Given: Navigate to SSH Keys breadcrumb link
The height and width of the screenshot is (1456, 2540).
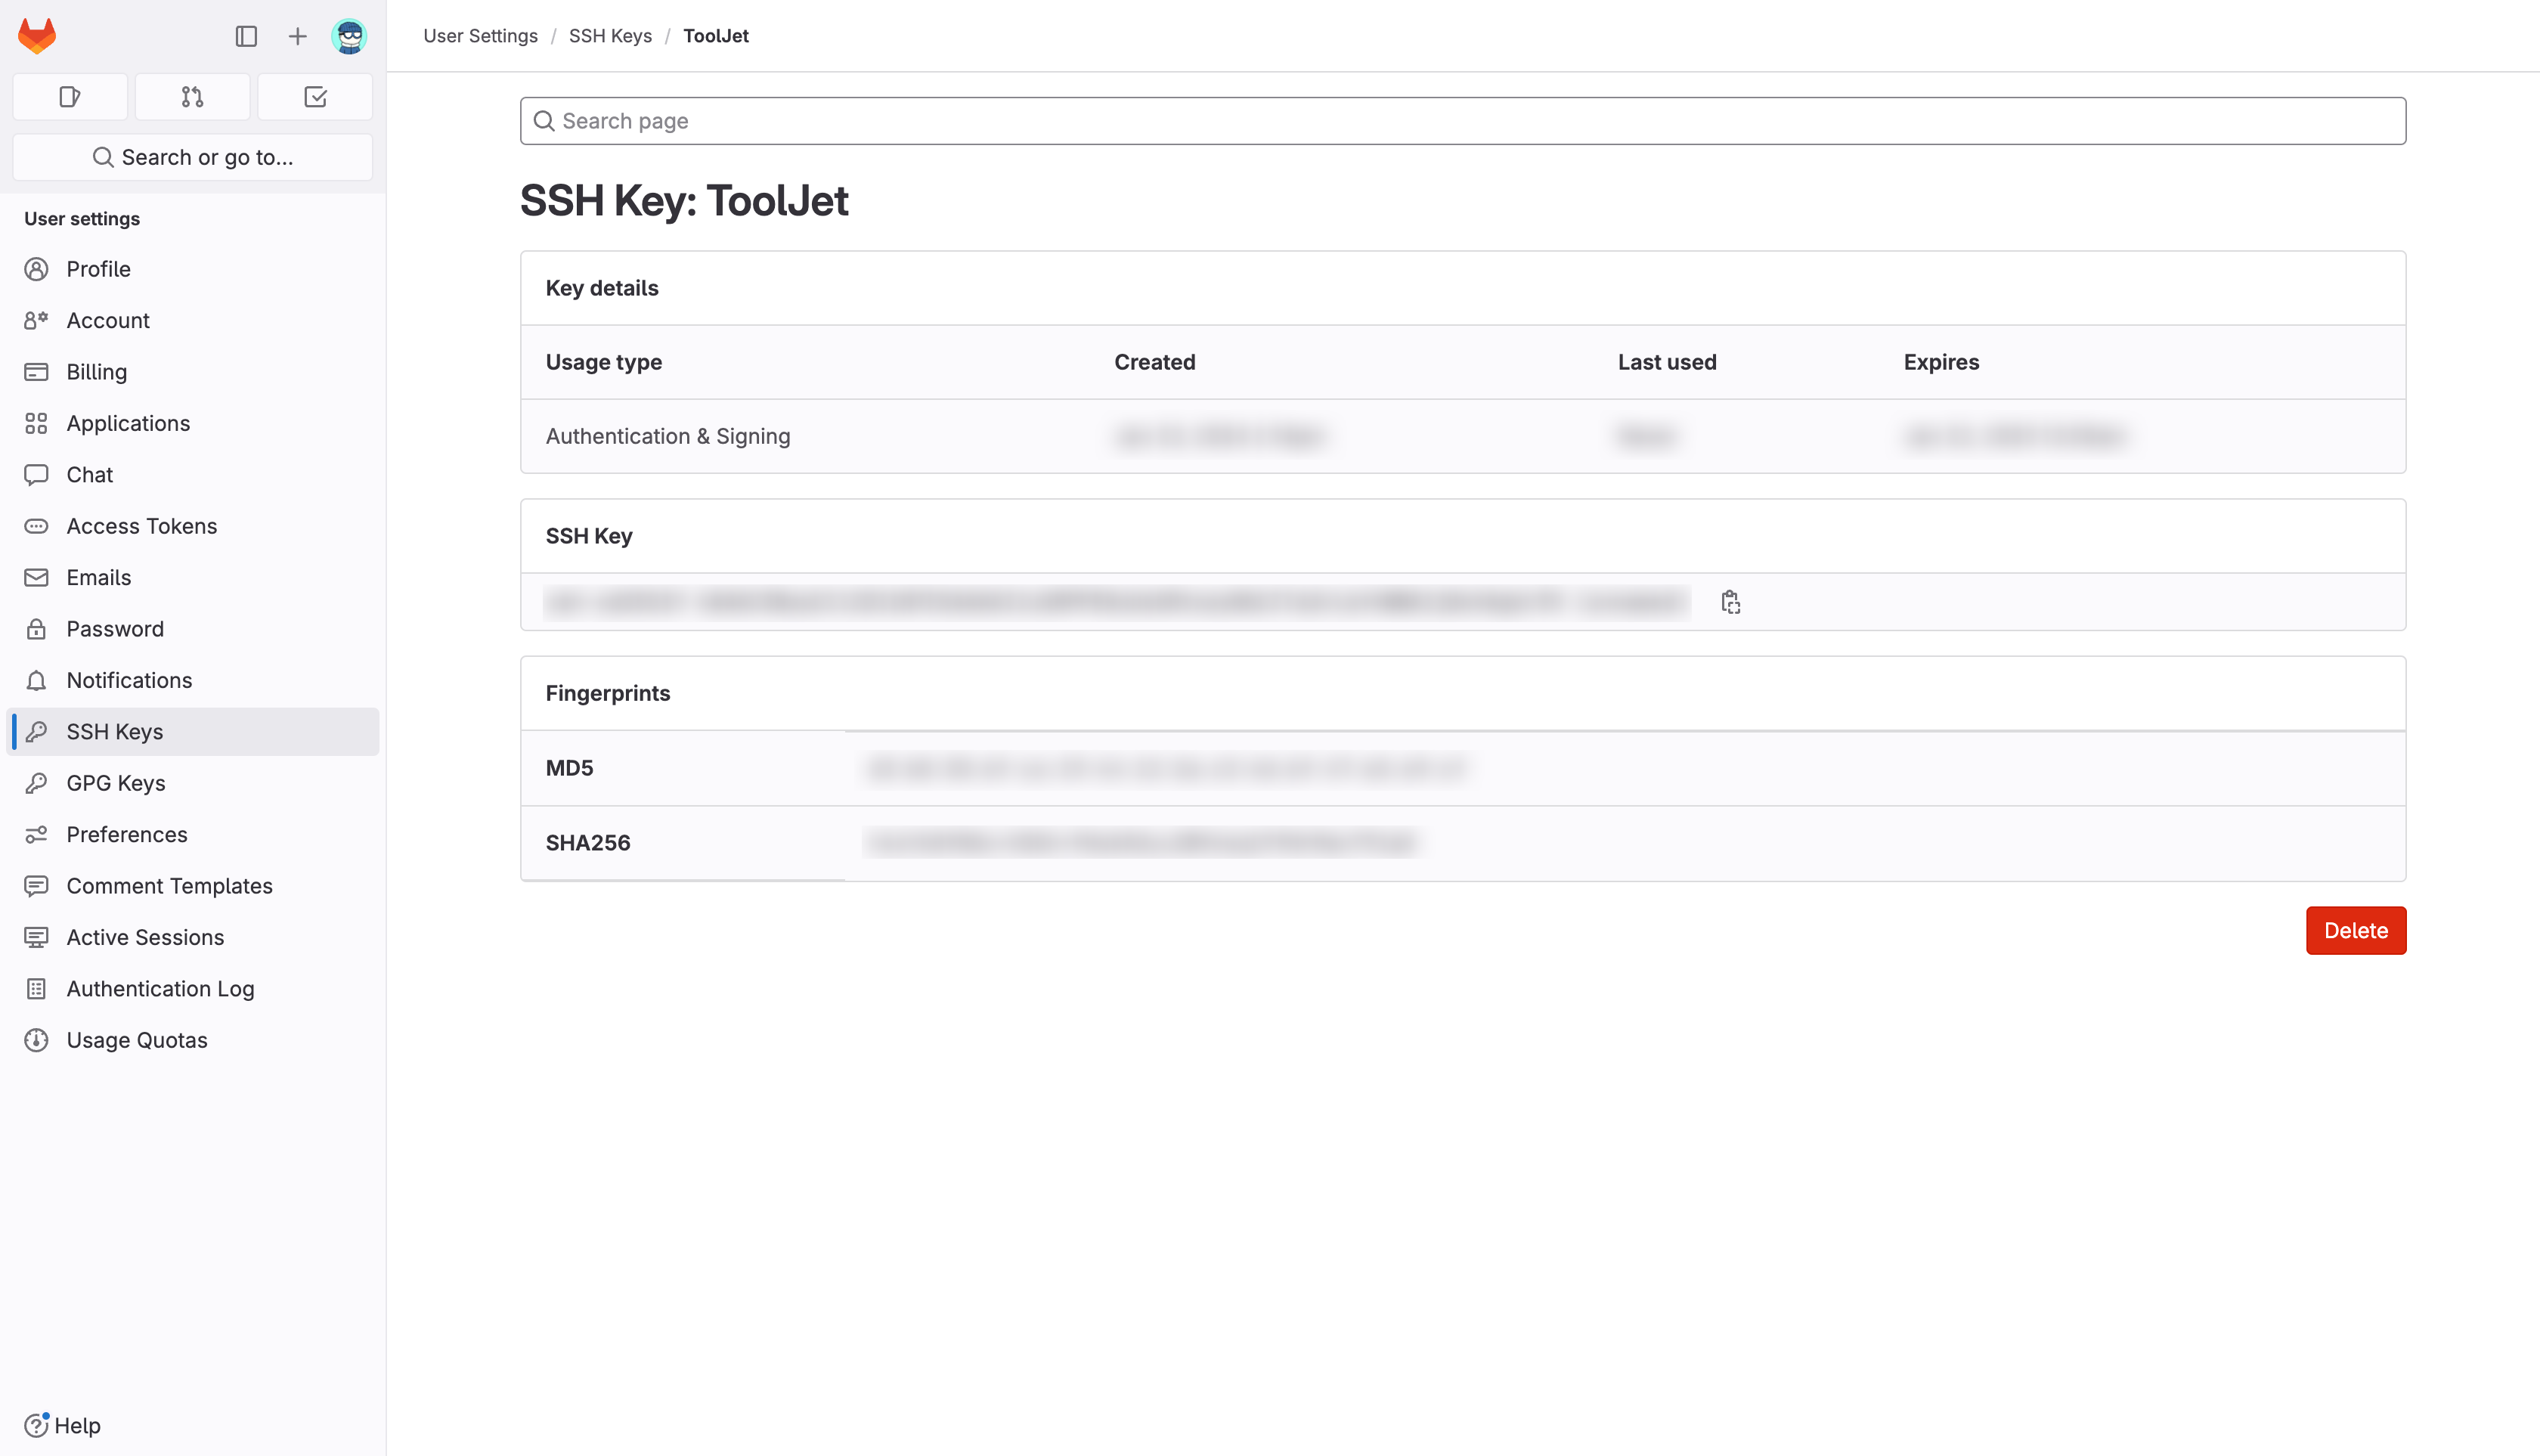Looking at the screenshot, I should 610,36.
